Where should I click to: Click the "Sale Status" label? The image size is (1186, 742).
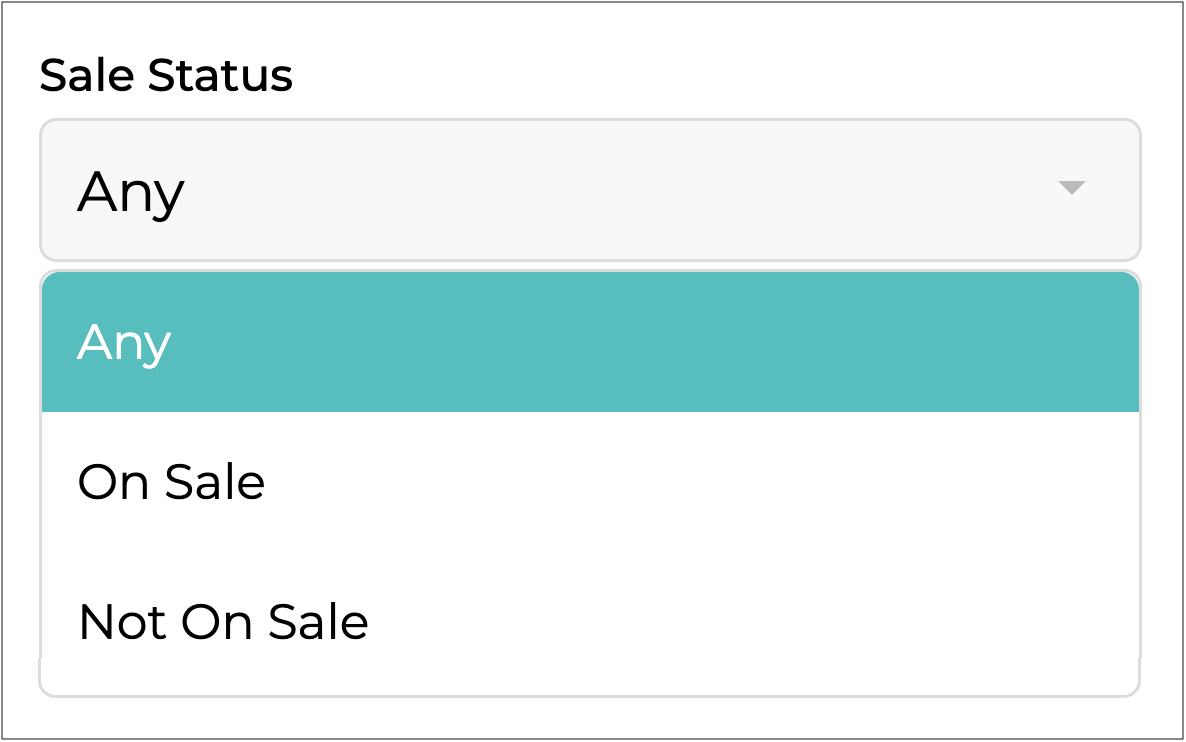166,76
